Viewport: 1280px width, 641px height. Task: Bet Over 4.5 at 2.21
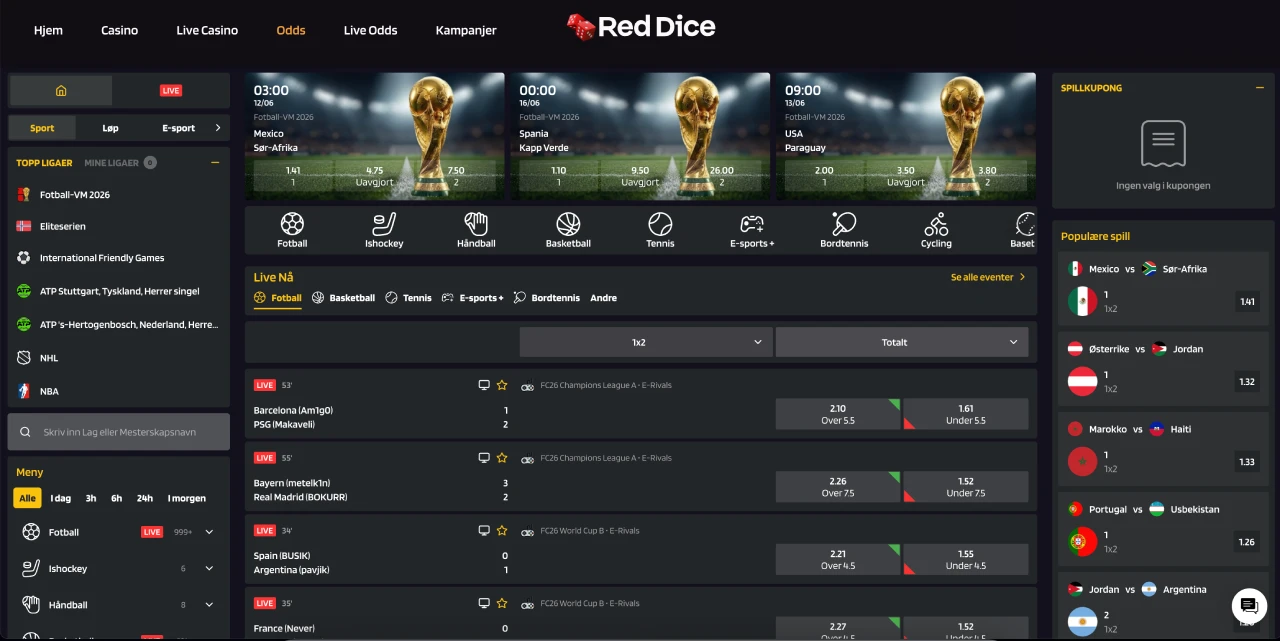pyautogui.click(x=838, y=559)
